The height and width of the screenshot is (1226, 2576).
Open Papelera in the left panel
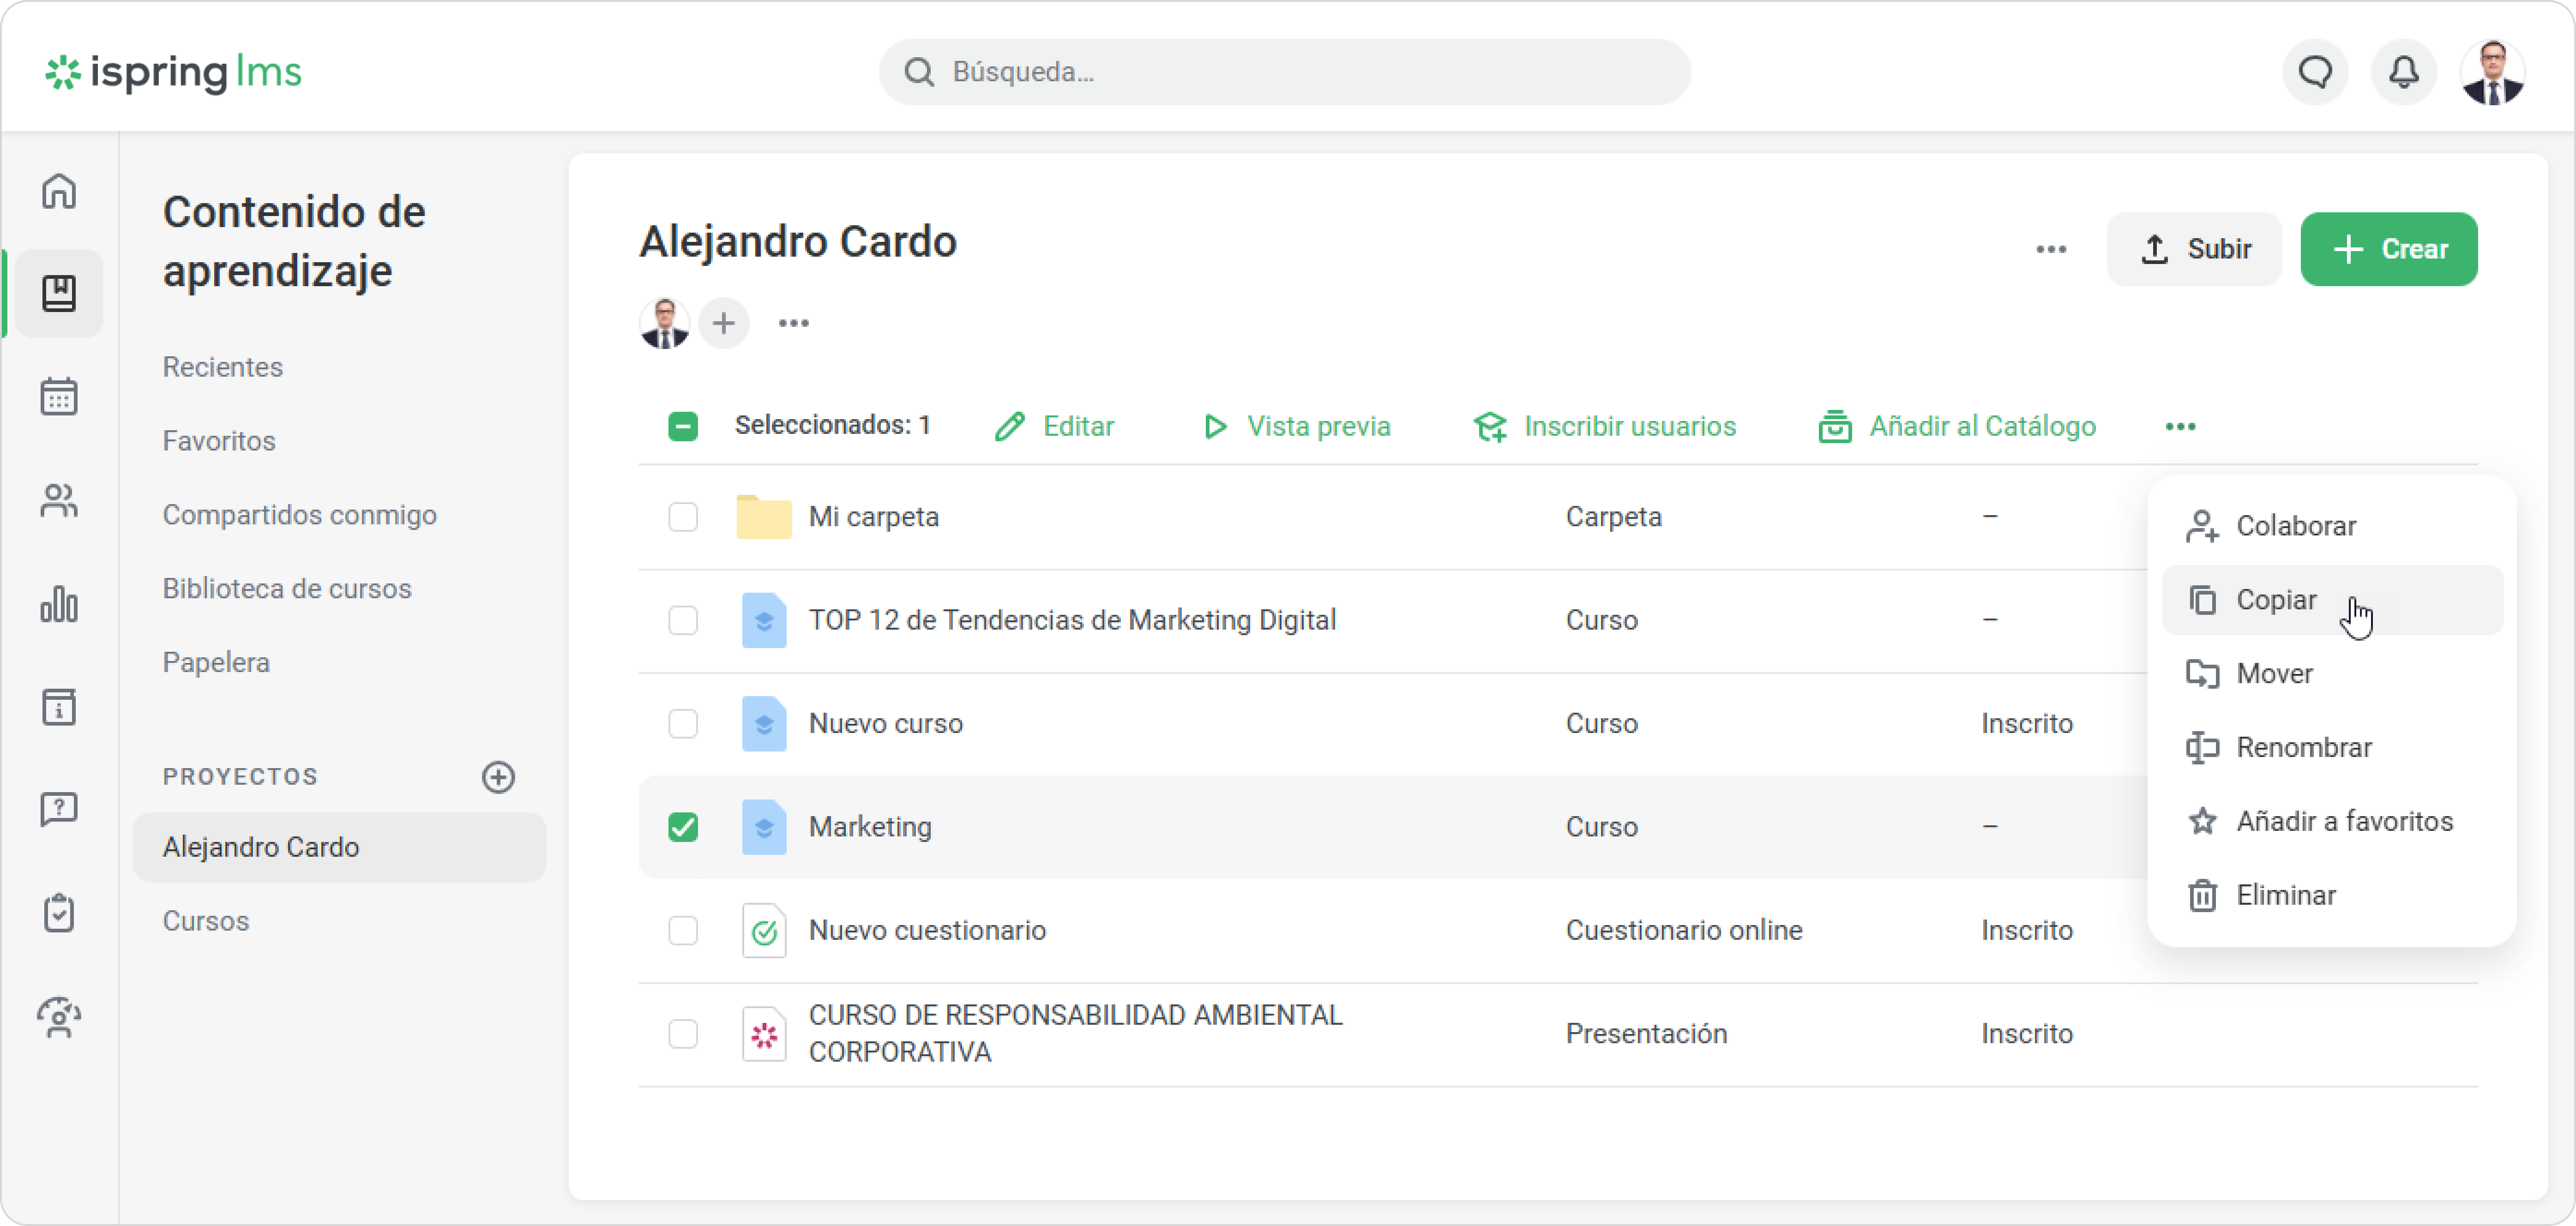(x=216, y=662)
